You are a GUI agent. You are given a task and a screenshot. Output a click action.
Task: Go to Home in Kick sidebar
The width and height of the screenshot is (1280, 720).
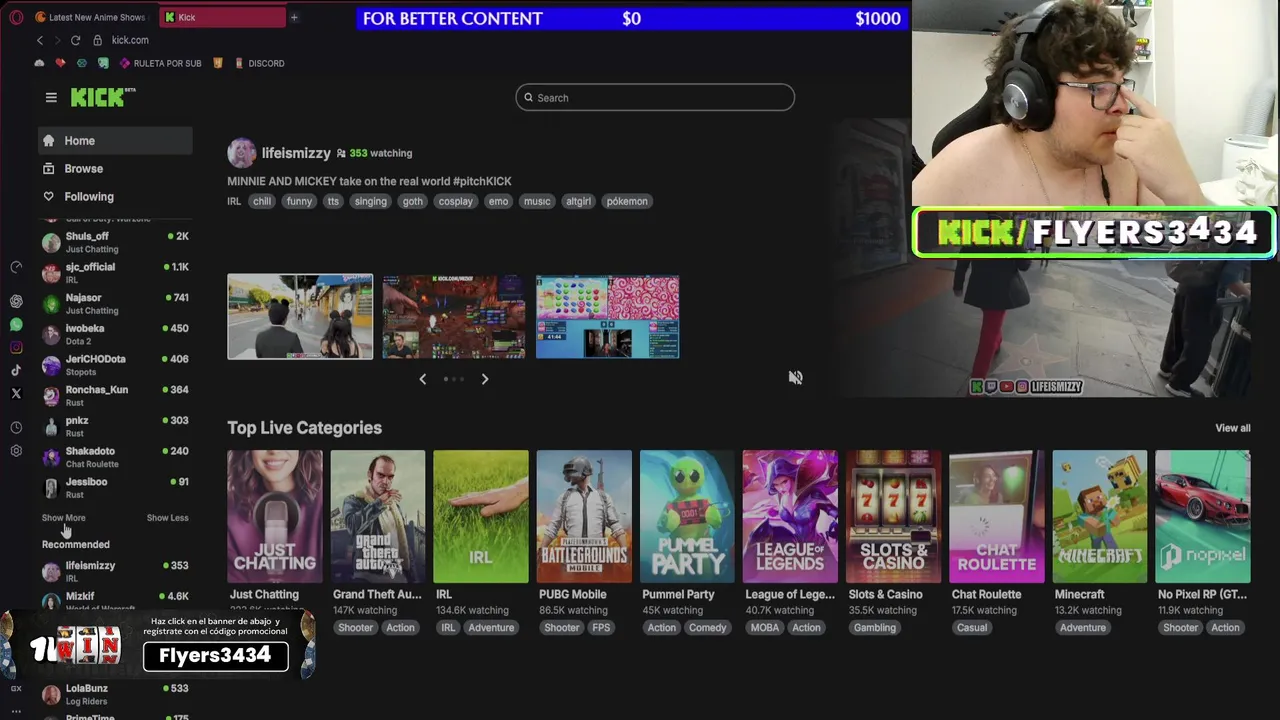click(115, 141)
